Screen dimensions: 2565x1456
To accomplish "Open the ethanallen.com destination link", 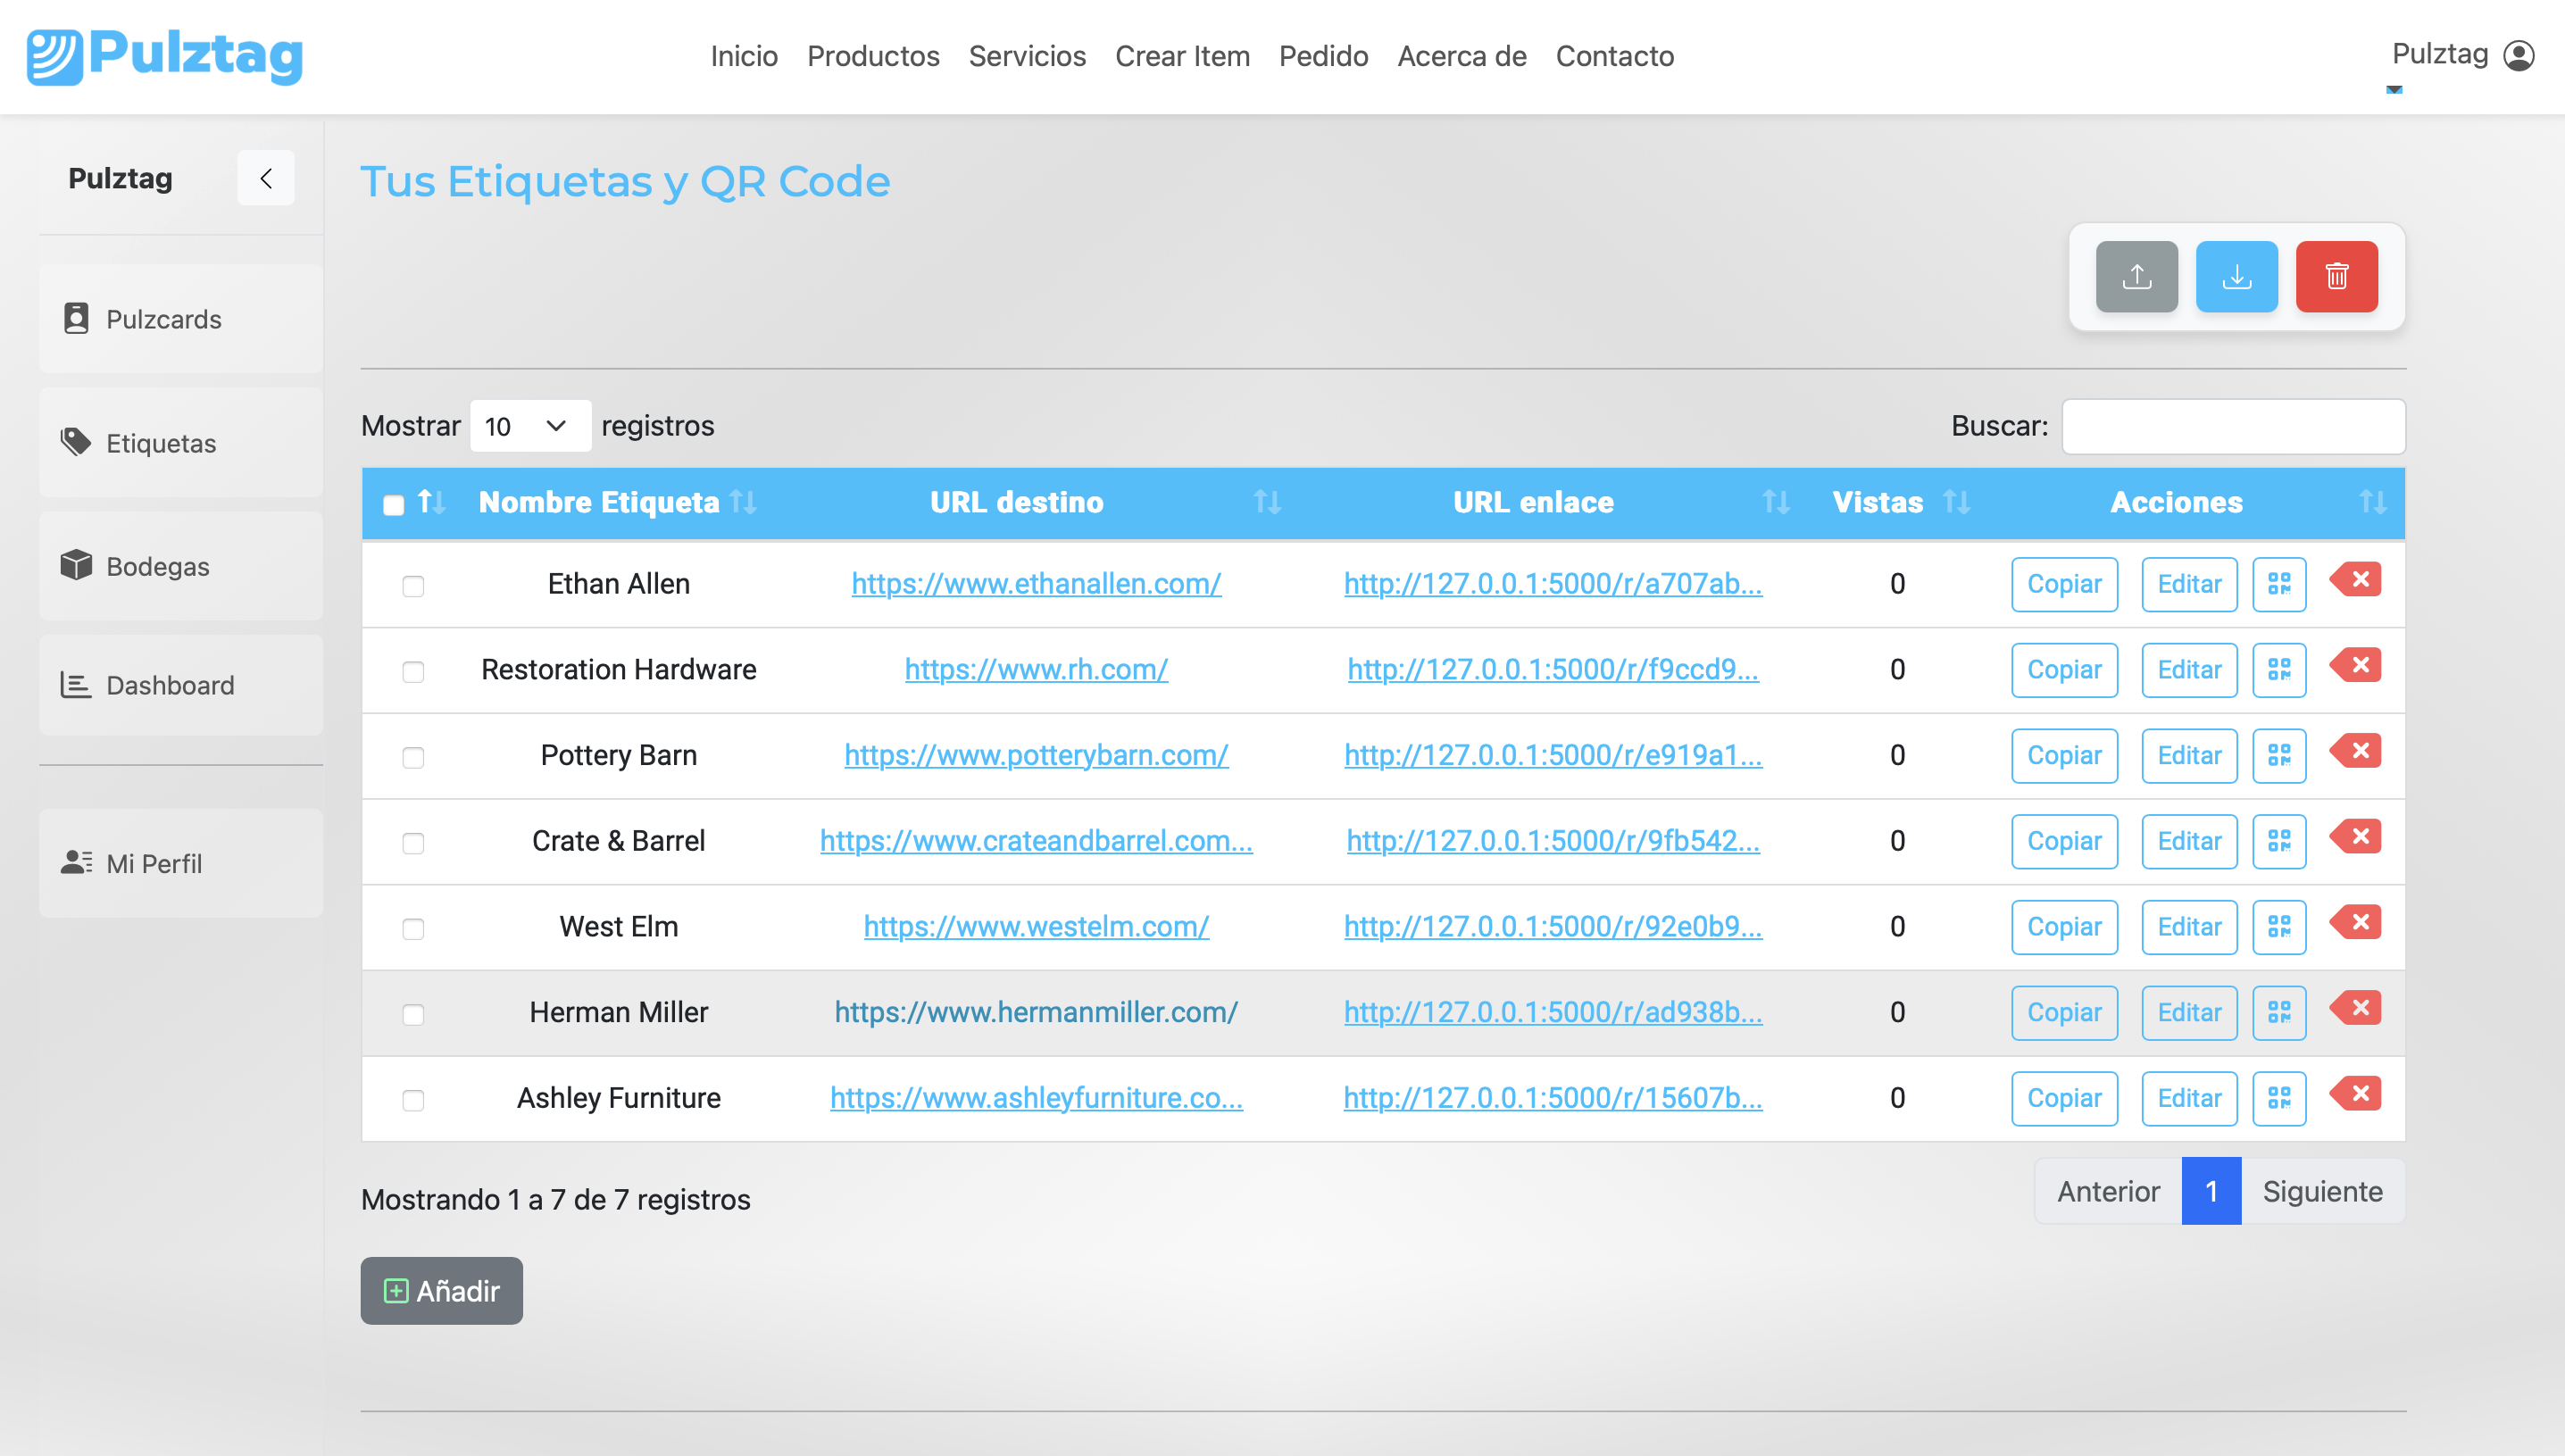I will pos(1036,584).
